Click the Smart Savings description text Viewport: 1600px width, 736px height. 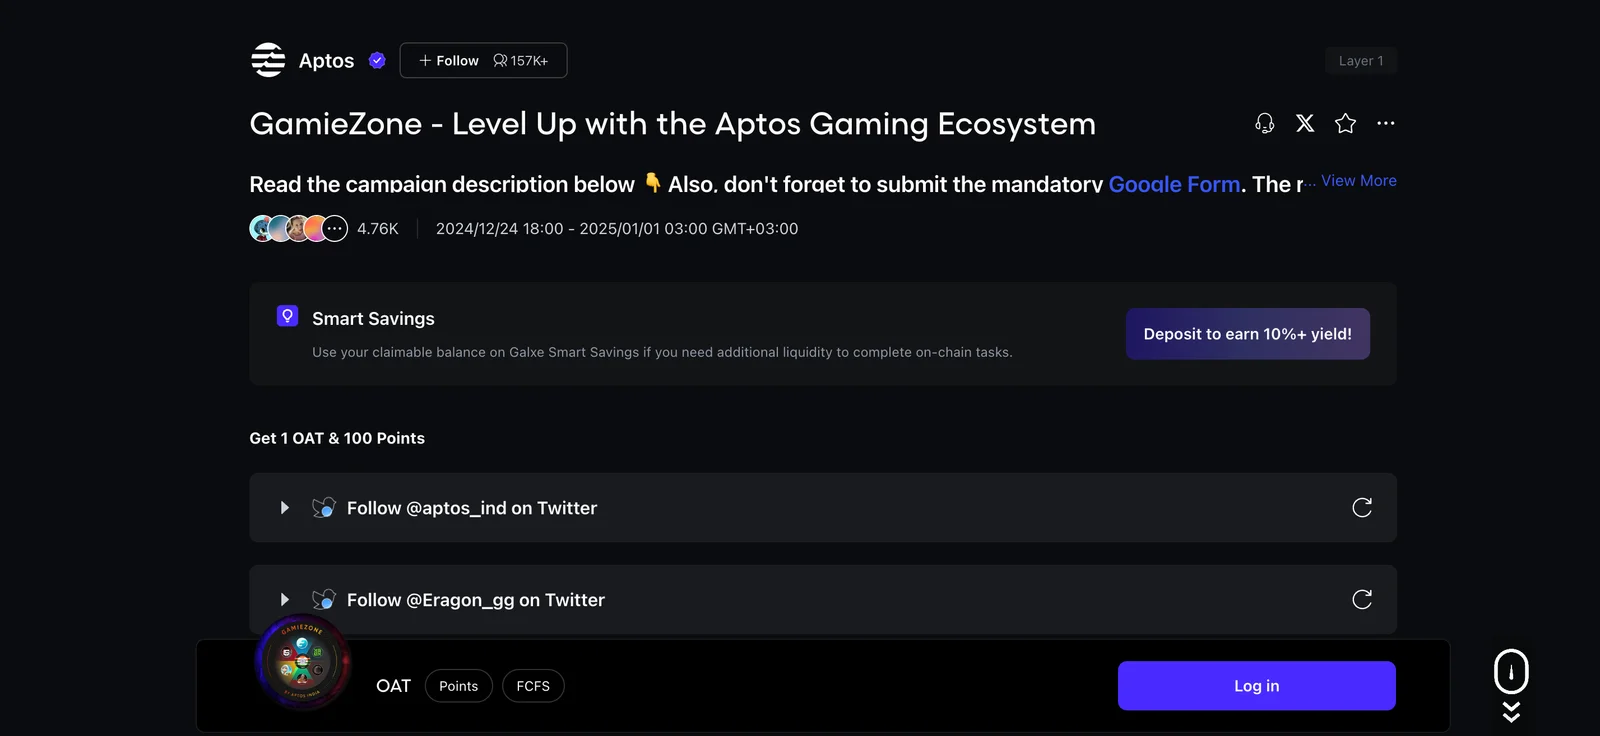point(662,352)
